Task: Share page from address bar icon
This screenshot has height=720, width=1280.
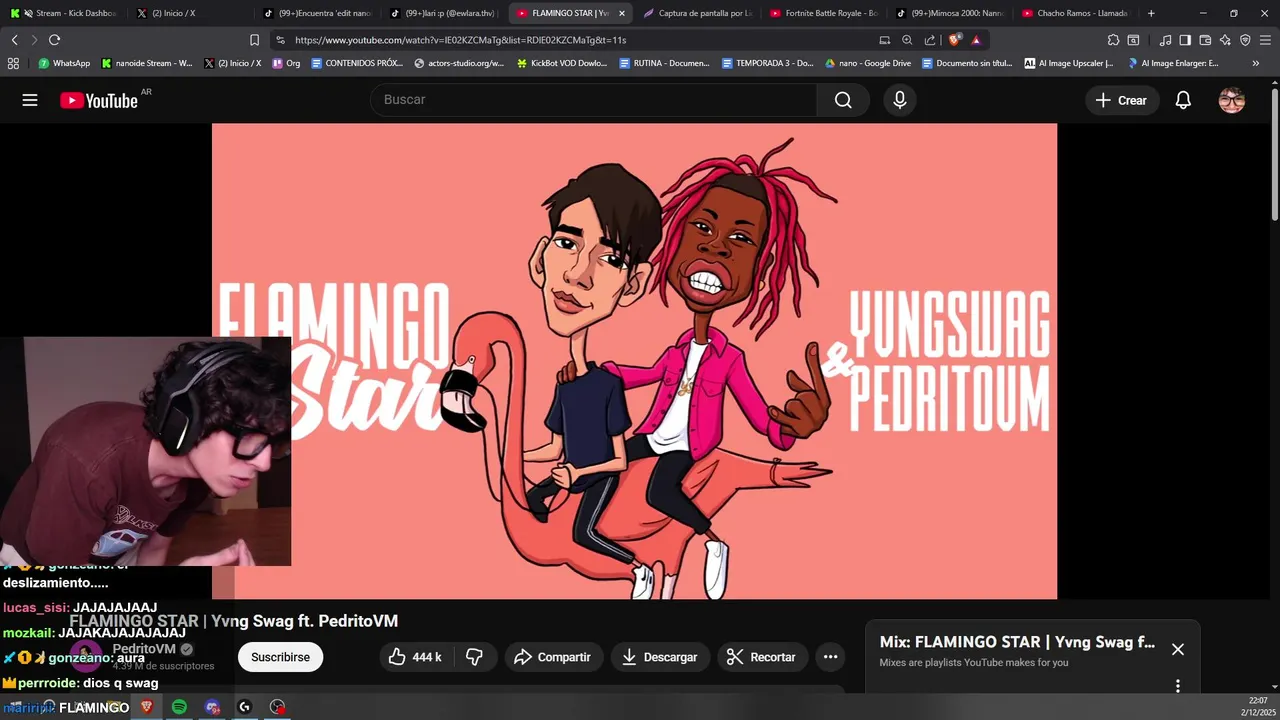Action: (x=930, y=40)
